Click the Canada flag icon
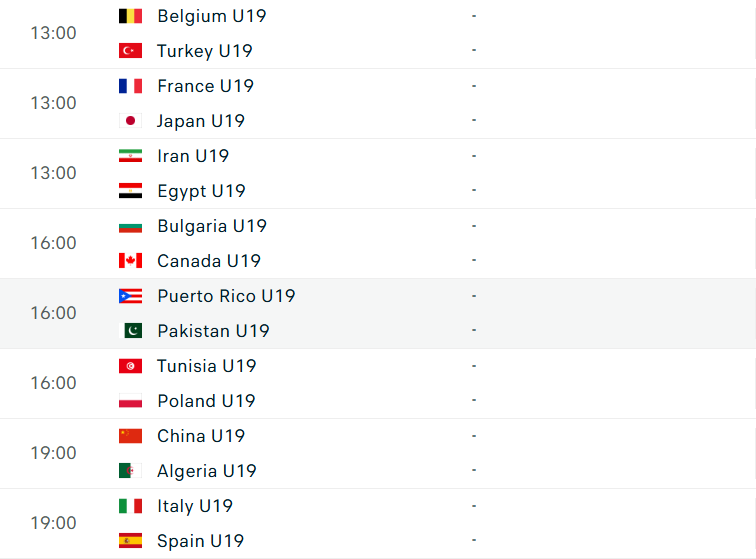Image resolution: width=756 pixels, height=559 pixels. [x=130, y=261]
